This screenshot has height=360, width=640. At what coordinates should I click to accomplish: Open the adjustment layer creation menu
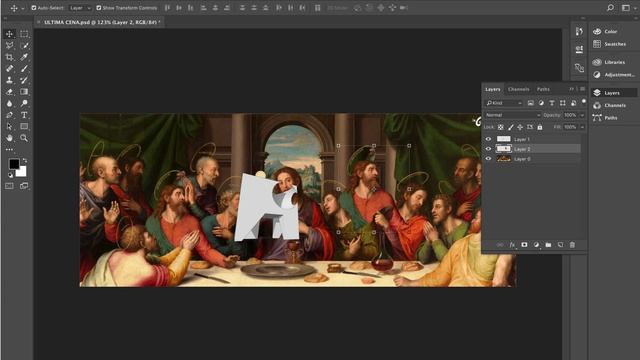(536, 244)
